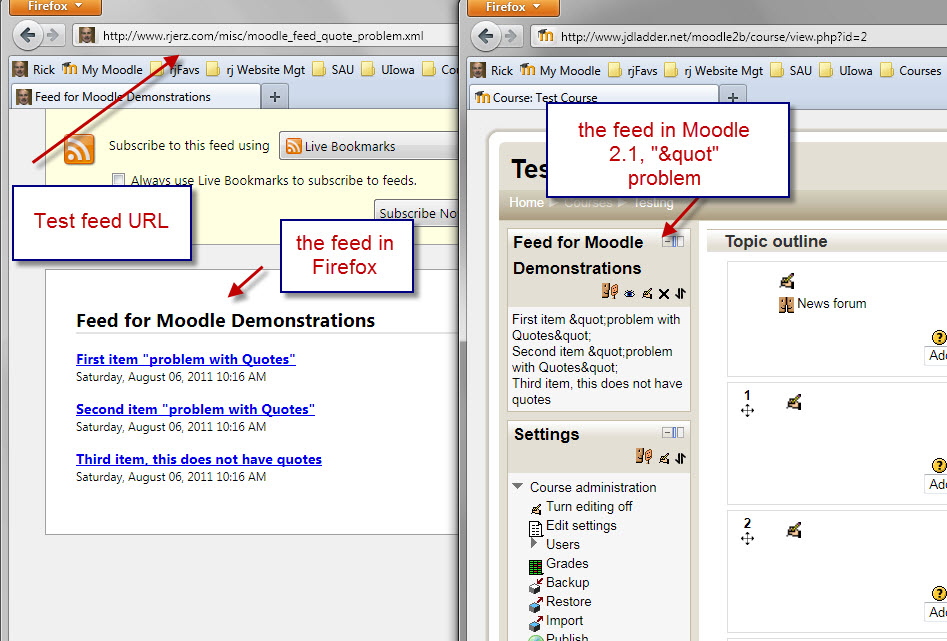Click the site favicon in the rjerz.com address bar
Image resolution: width=947 pixels, height=641 pixels.
point(87,36)
